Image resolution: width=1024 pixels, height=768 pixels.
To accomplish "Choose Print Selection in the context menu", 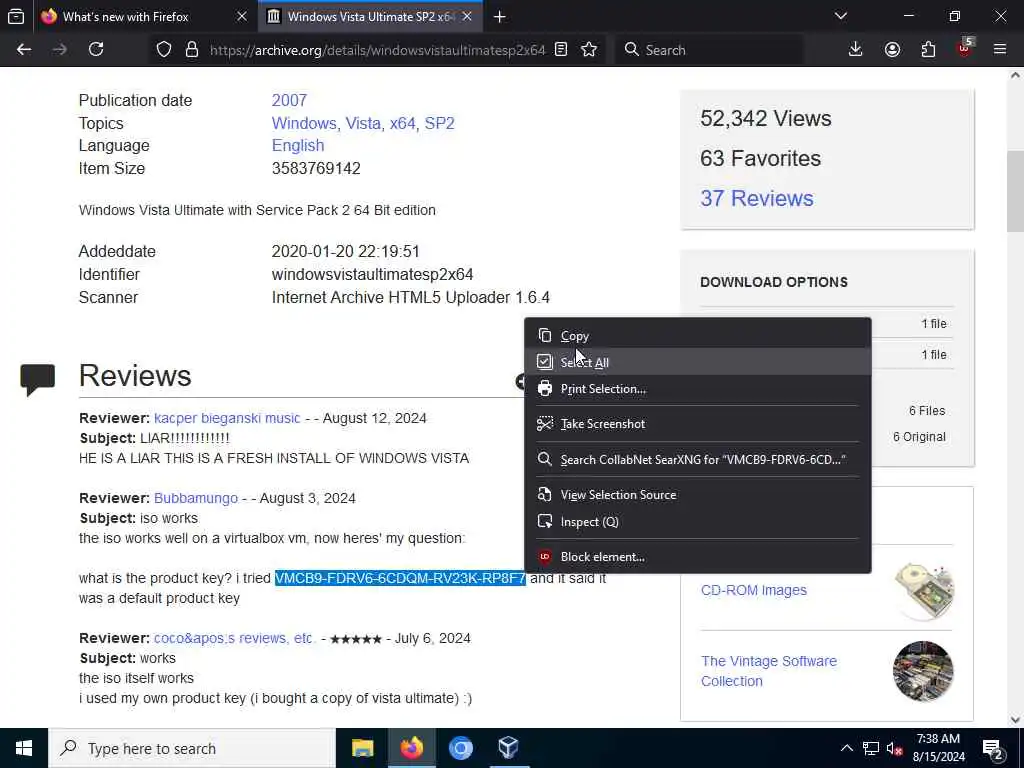I will (x=697, y=389).
